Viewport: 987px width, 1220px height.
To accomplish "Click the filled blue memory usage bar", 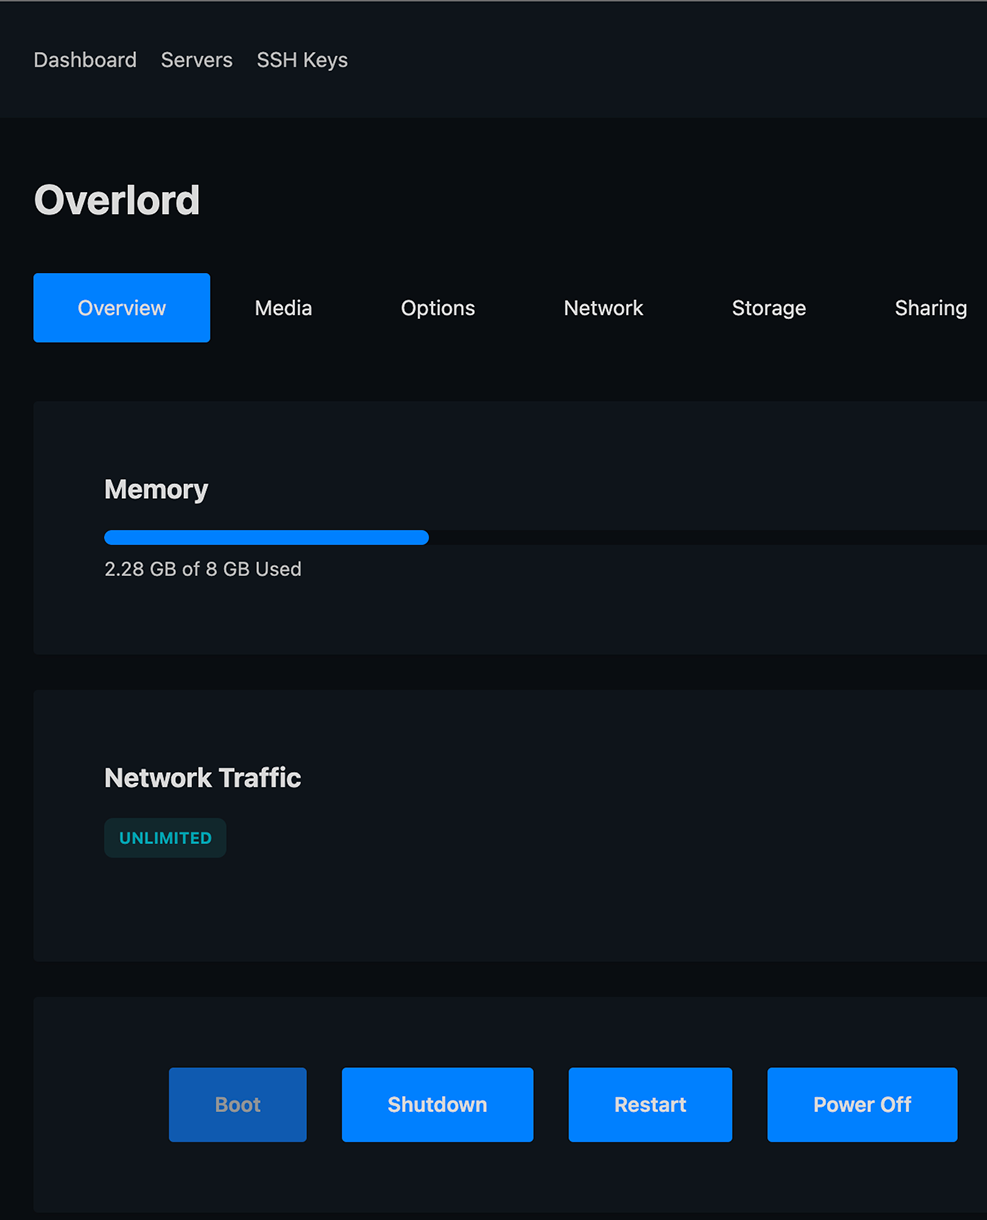I will (266, 538).
